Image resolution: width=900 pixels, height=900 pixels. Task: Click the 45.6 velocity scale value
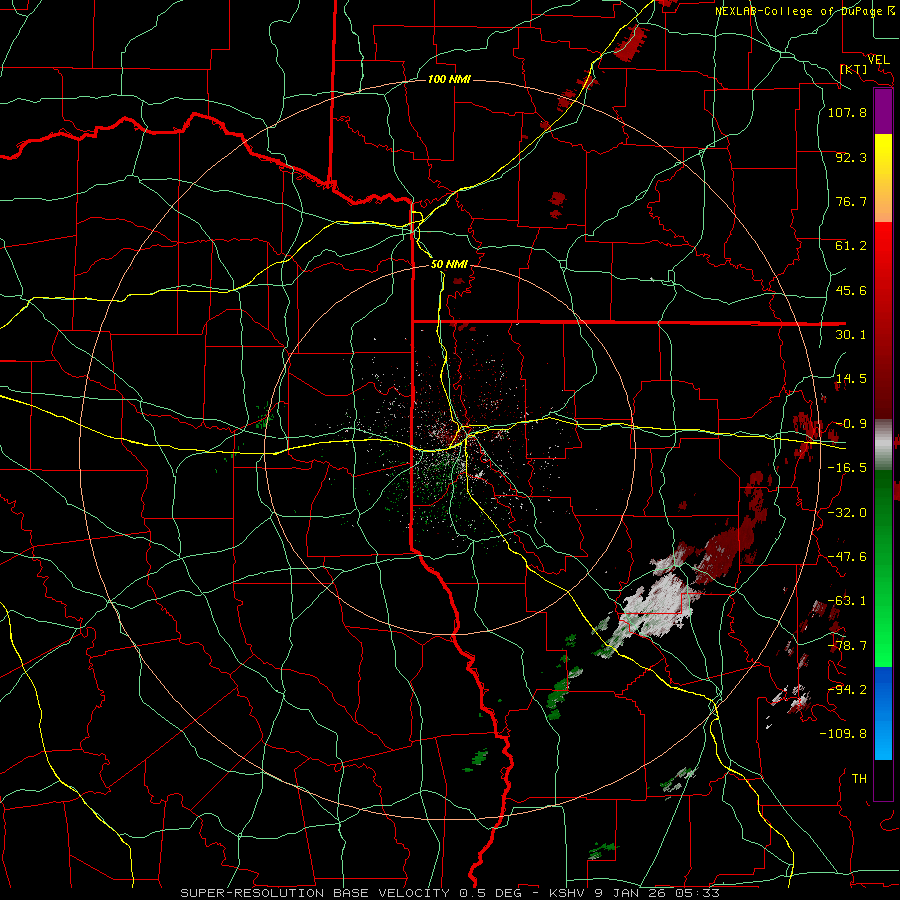pyautogui.click(x=851, y=290)
